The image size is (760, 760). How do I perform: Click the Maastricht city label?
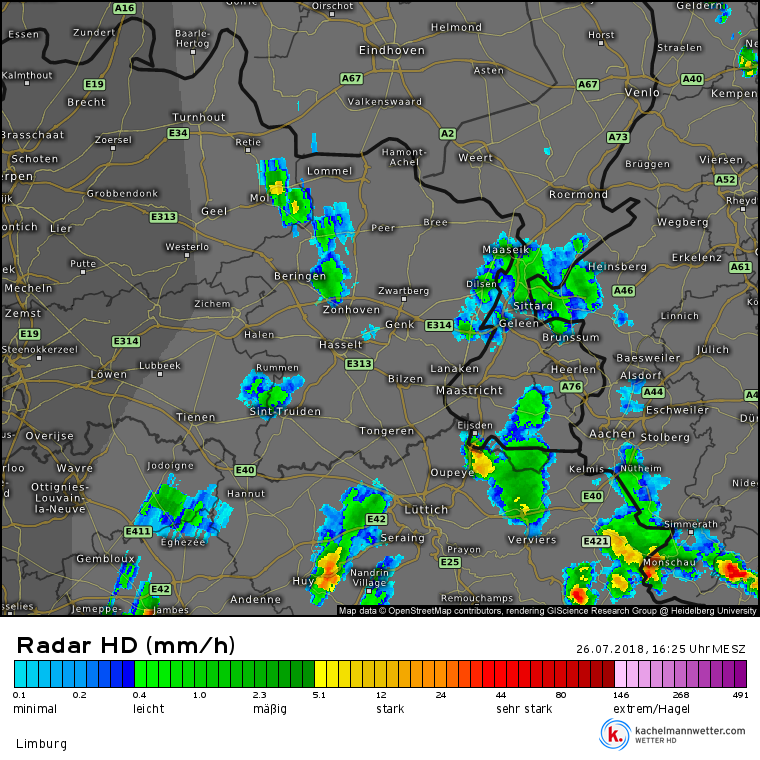[x=469, y=390]
